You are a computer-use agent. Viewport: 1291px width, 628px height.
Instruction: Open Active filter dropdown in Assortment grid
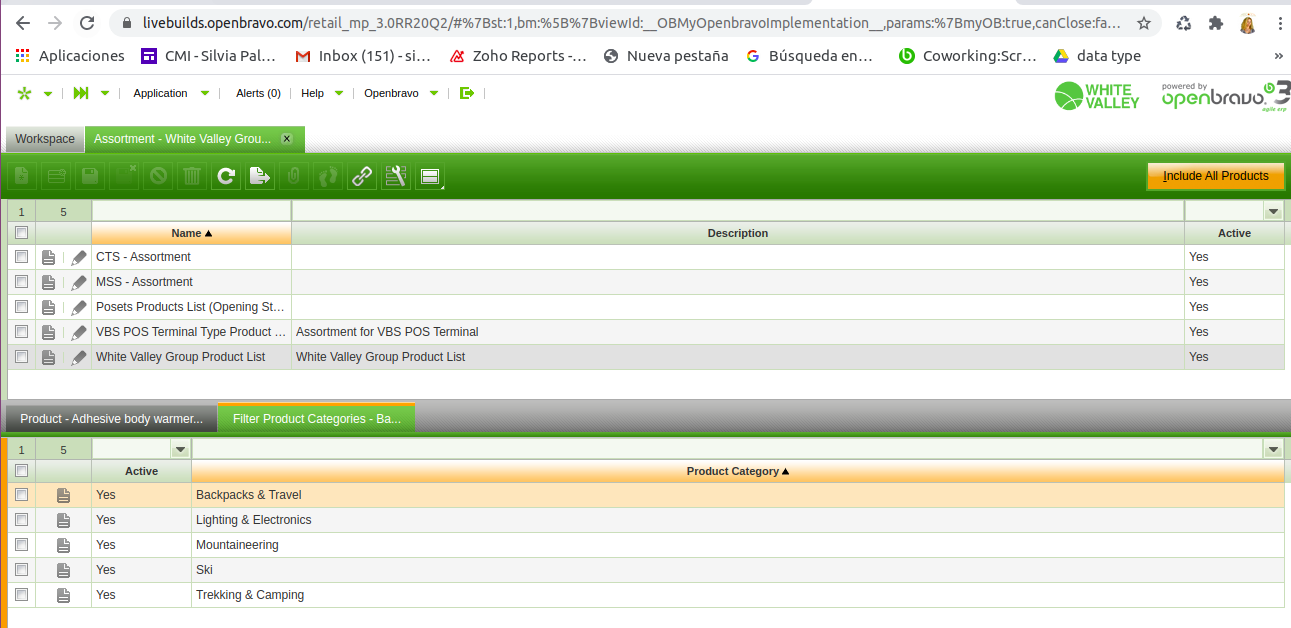tap(1273, 211)
